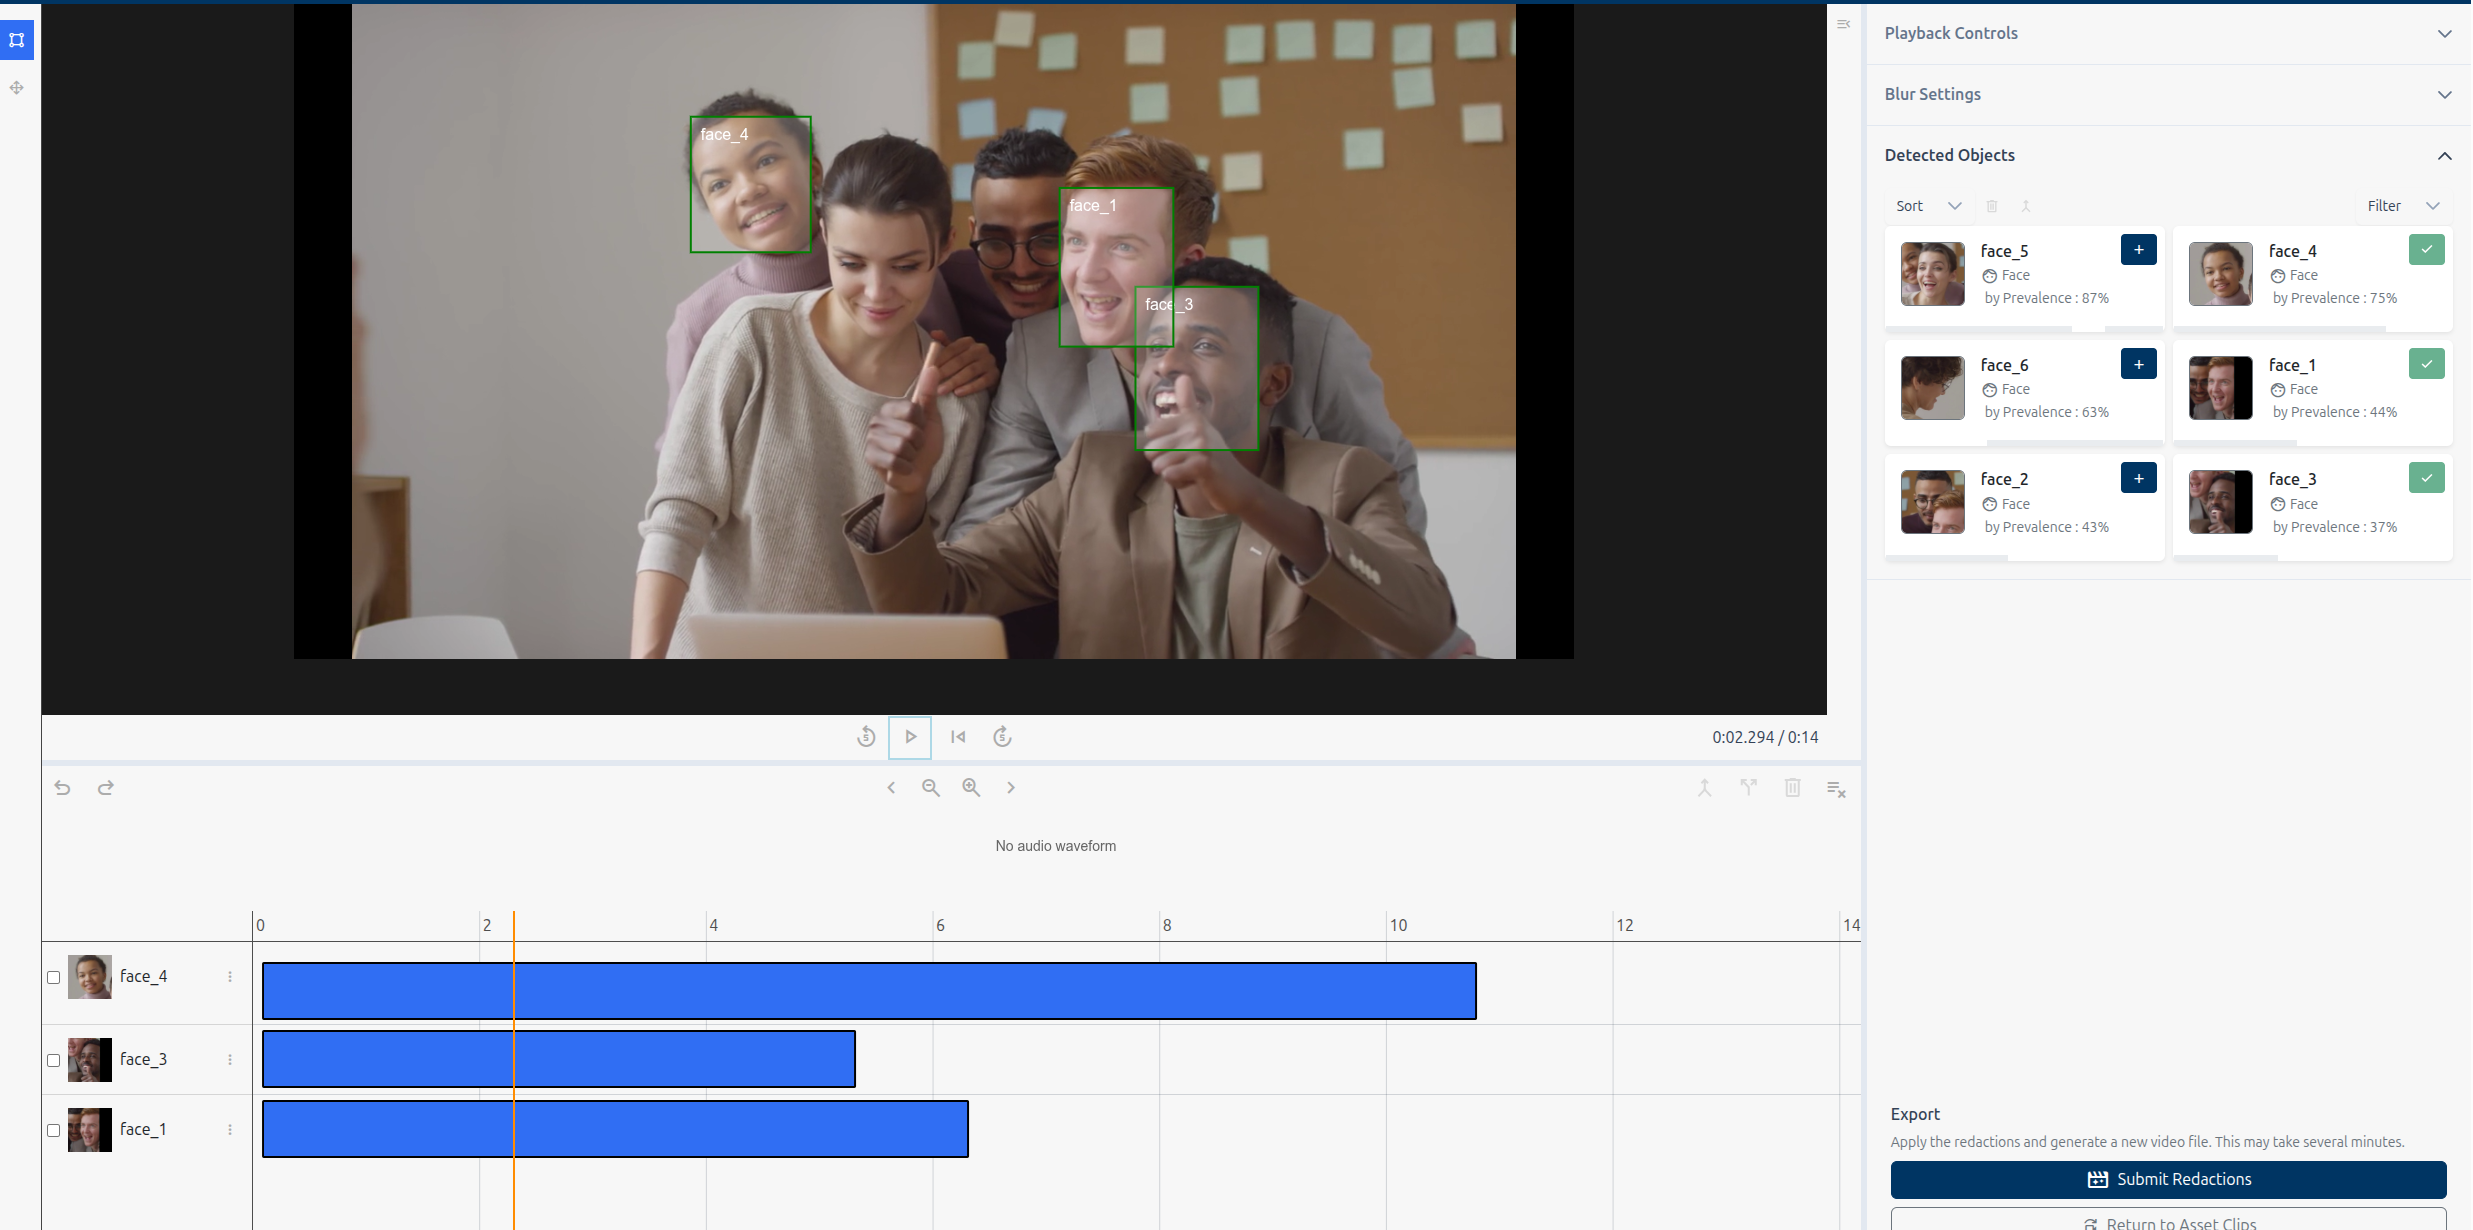Viewport: 2473px width, 1230px height.
Task: Click the play button under the video
Action: tap(909, 737)
